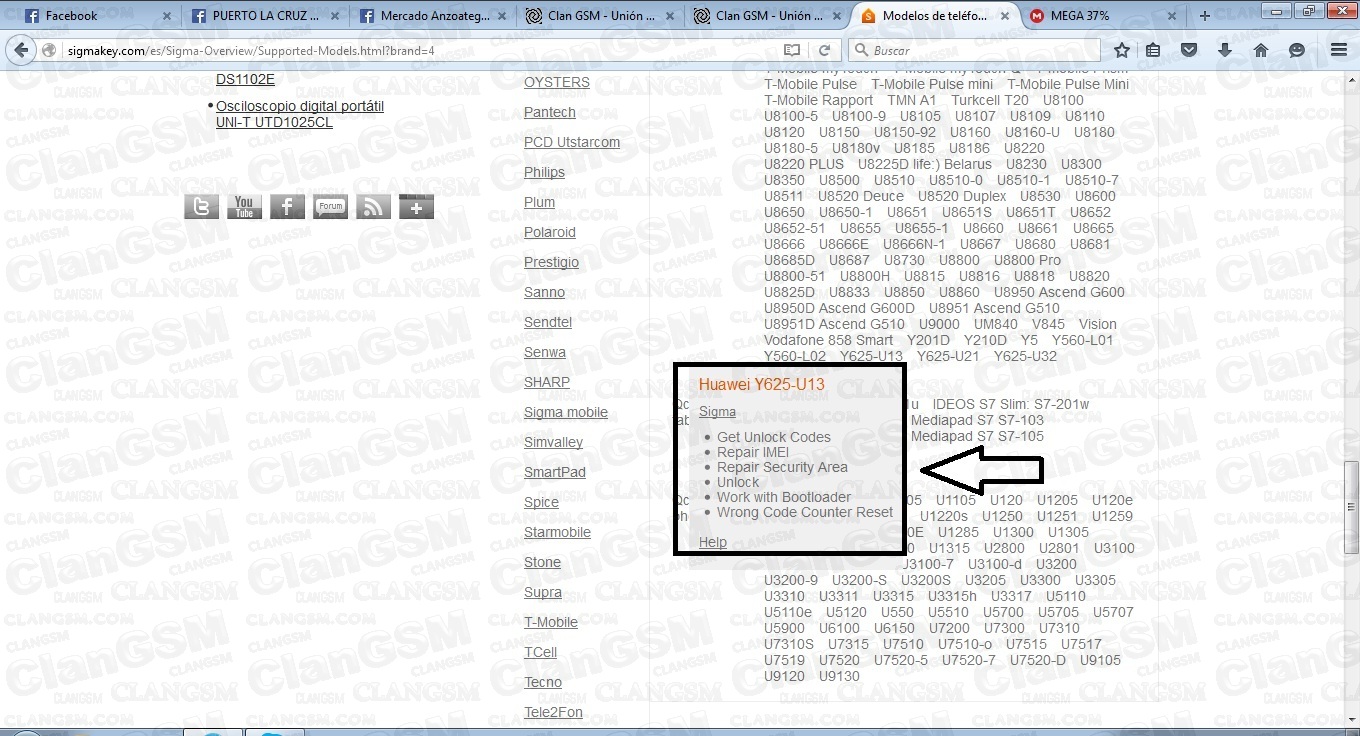Click the plus share icon next to RSS
The image size is (1360, 736).
click(417, 206)
